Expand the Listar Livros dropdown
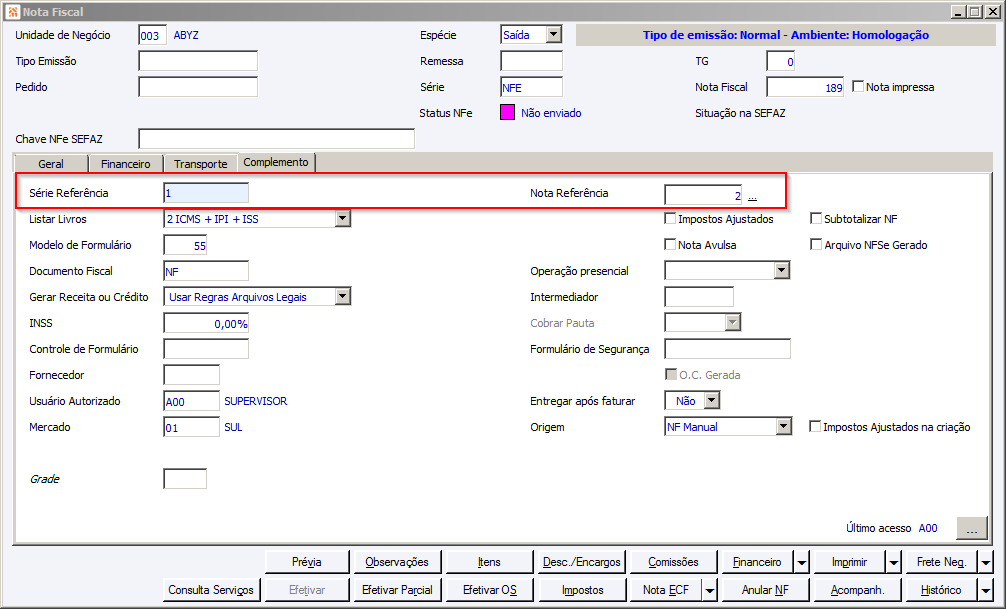Image resolution: width=1006 pixels, height=609 pixels. pos(343,219)
